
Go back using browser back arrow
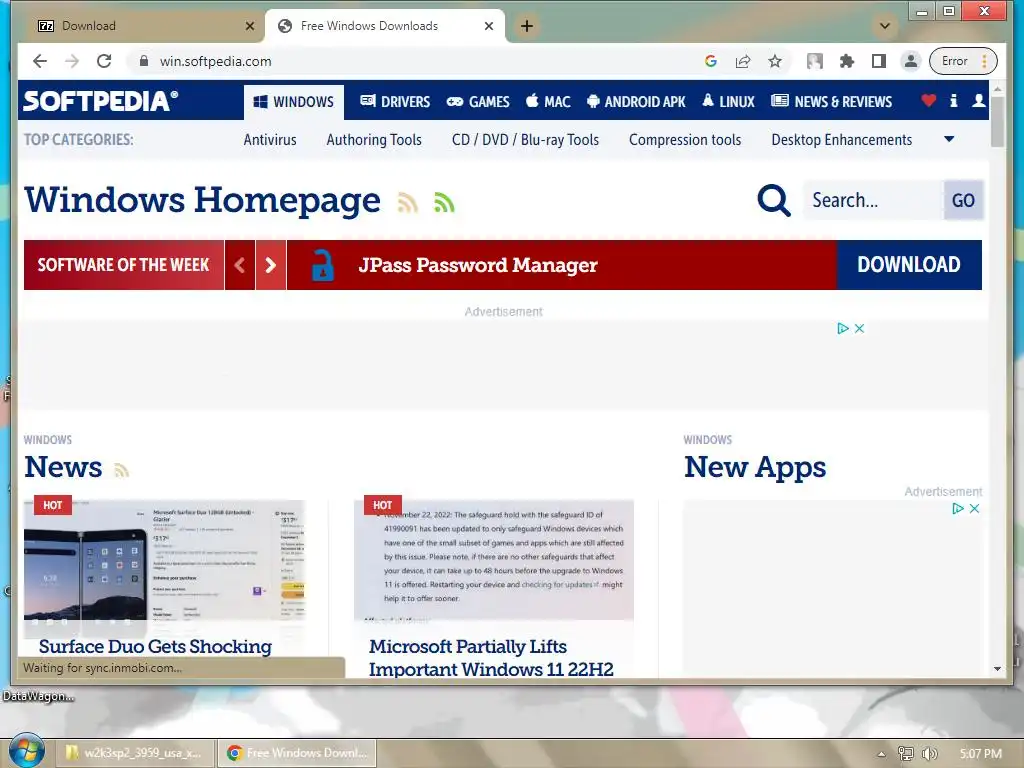click(40, 61)
